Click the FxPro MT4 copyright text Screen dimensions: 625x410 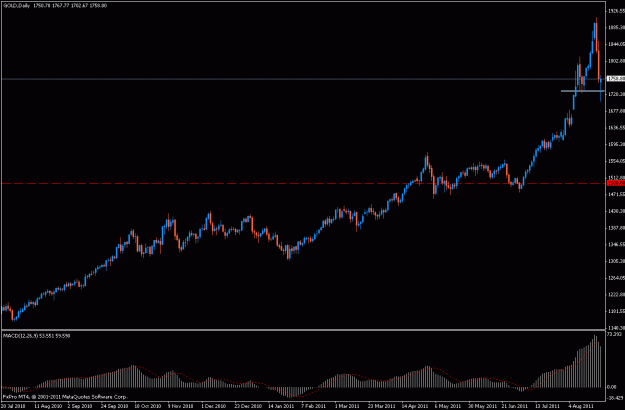point(65,397)
